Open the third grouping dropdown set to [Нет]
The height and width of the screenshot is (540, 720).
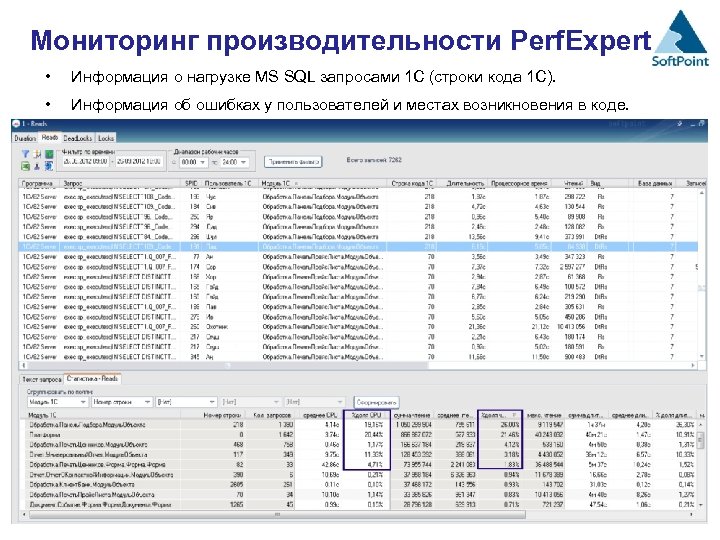pyautogui.click(x=186, y=402)
